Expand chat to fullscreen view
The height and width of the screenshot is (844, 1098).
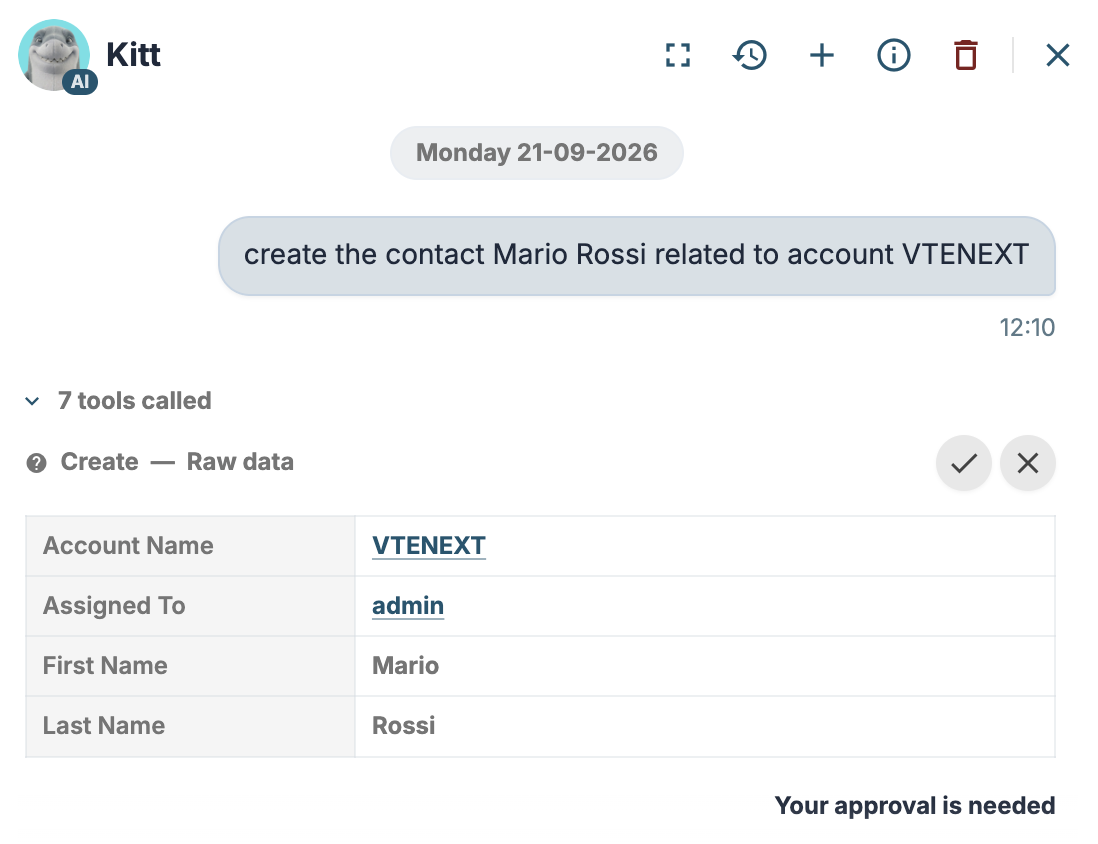pos(677,55)
